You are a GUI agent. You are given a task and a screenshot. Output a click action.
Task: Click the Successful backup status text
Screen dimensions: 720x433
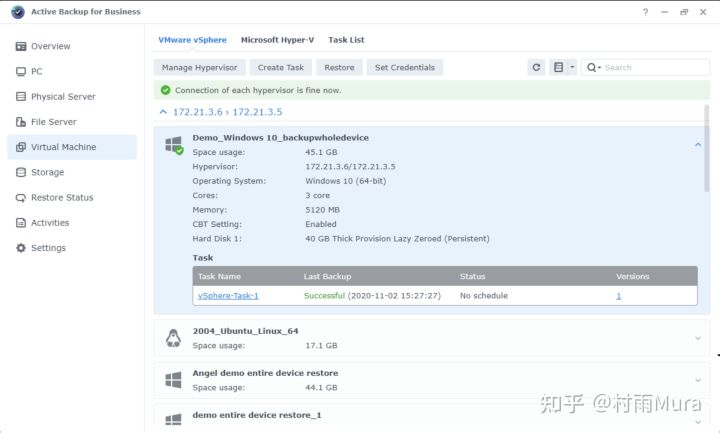click(324, 296)
